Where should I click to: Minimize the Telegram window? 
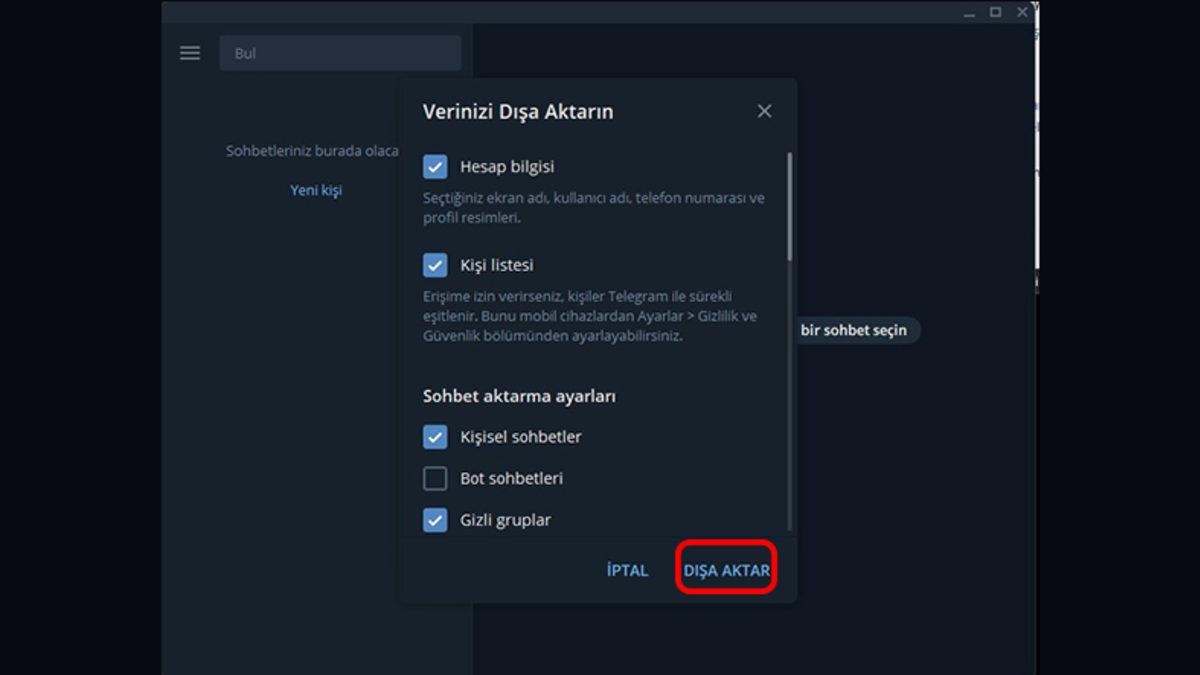[x=969, y=13]
